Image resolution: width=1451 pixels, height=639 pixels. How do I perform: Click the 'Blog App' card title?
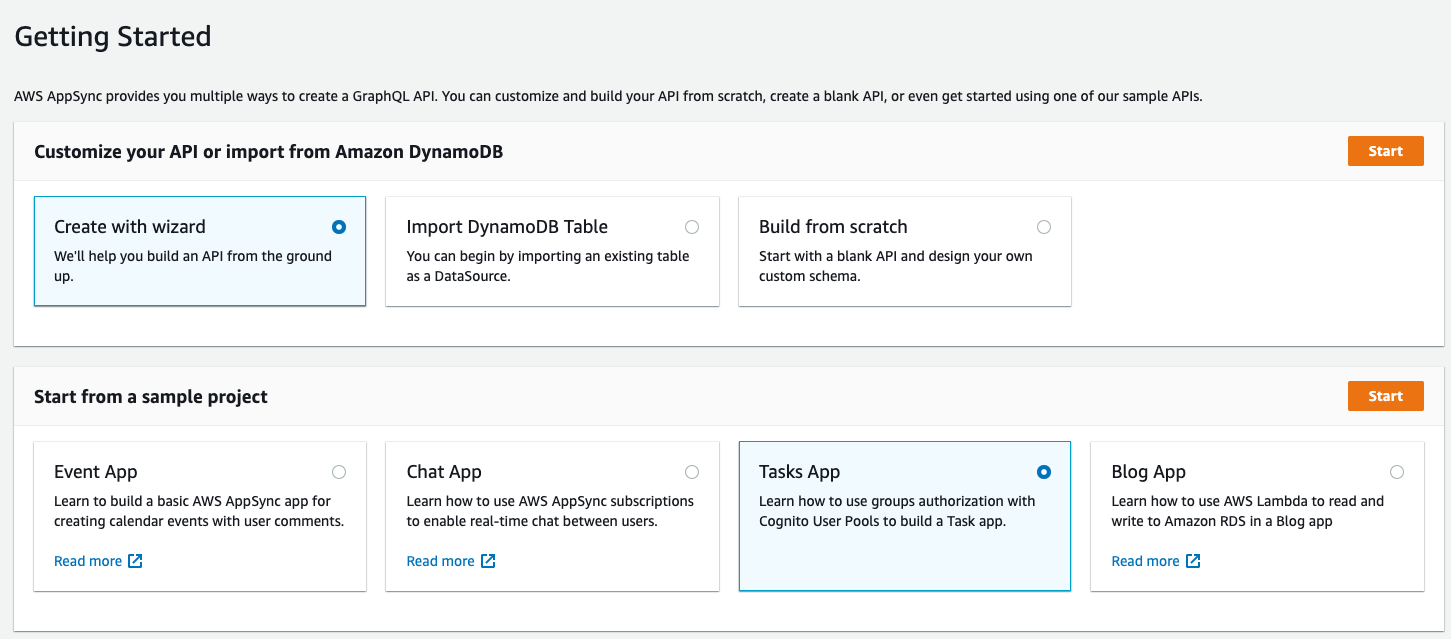(x=1148, y=472)
